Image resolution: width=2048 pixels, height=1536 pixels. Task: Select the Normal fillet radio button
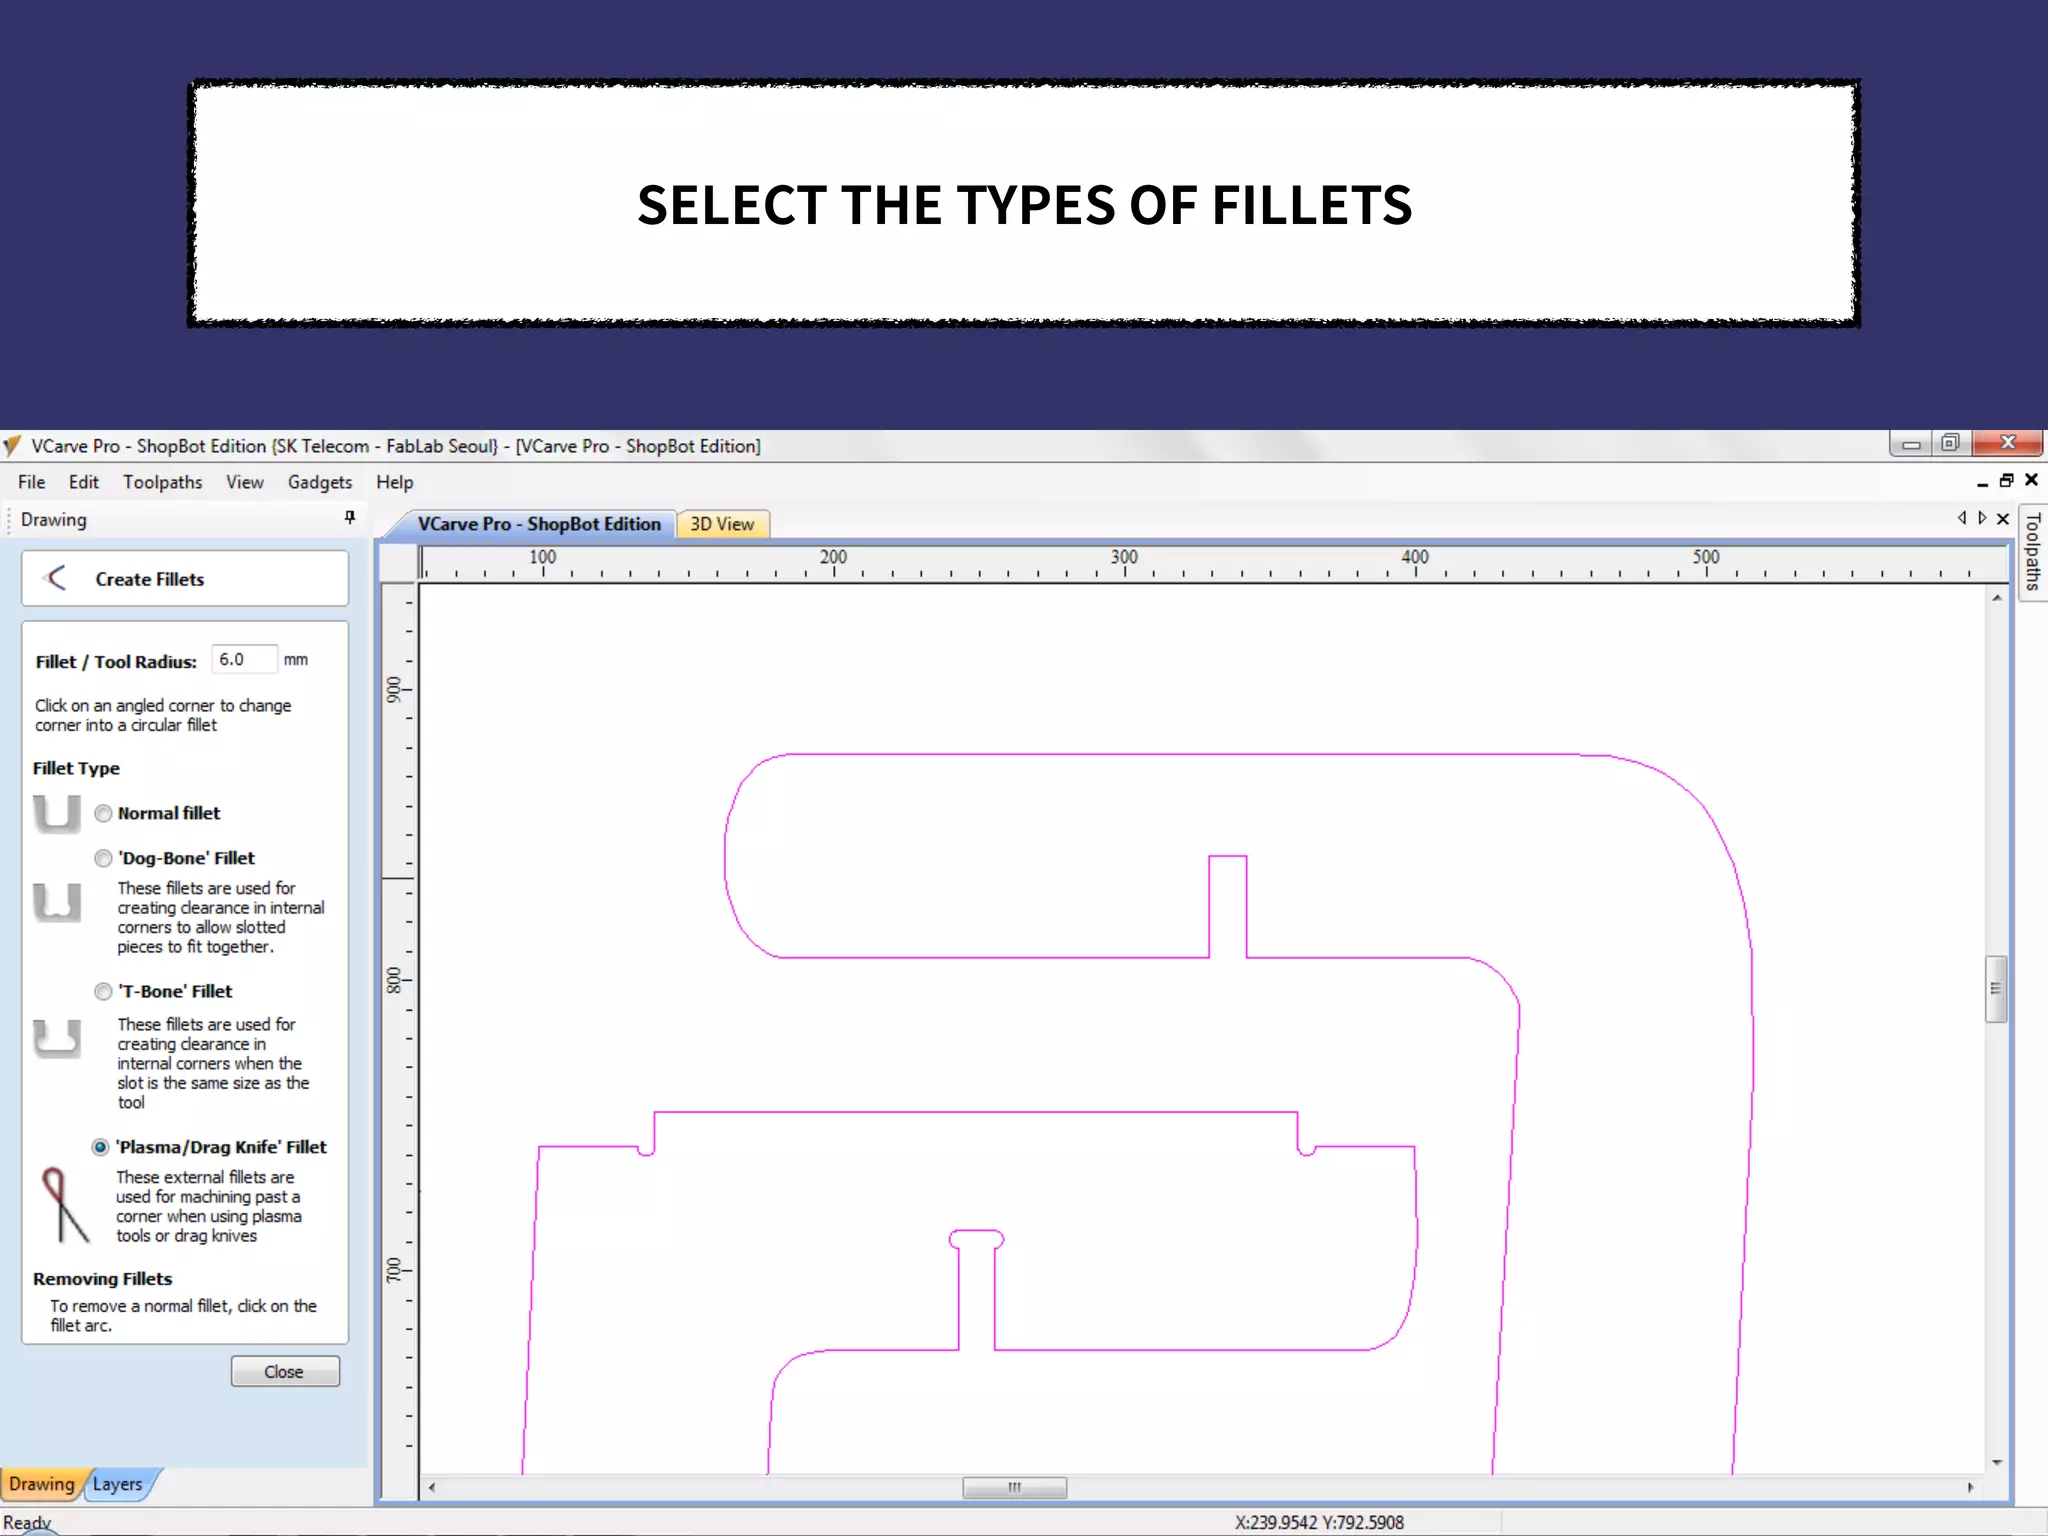click(103, 813)
